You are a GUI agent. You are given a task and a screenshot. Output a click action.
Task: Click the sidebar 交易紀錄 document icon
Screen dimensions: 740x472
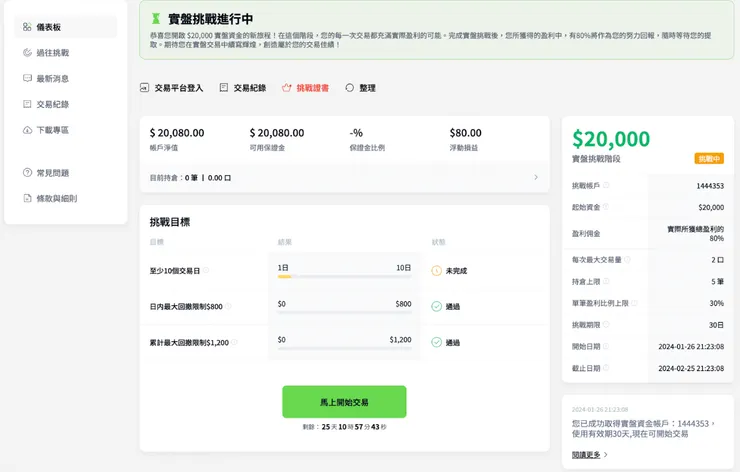(27, 104)
